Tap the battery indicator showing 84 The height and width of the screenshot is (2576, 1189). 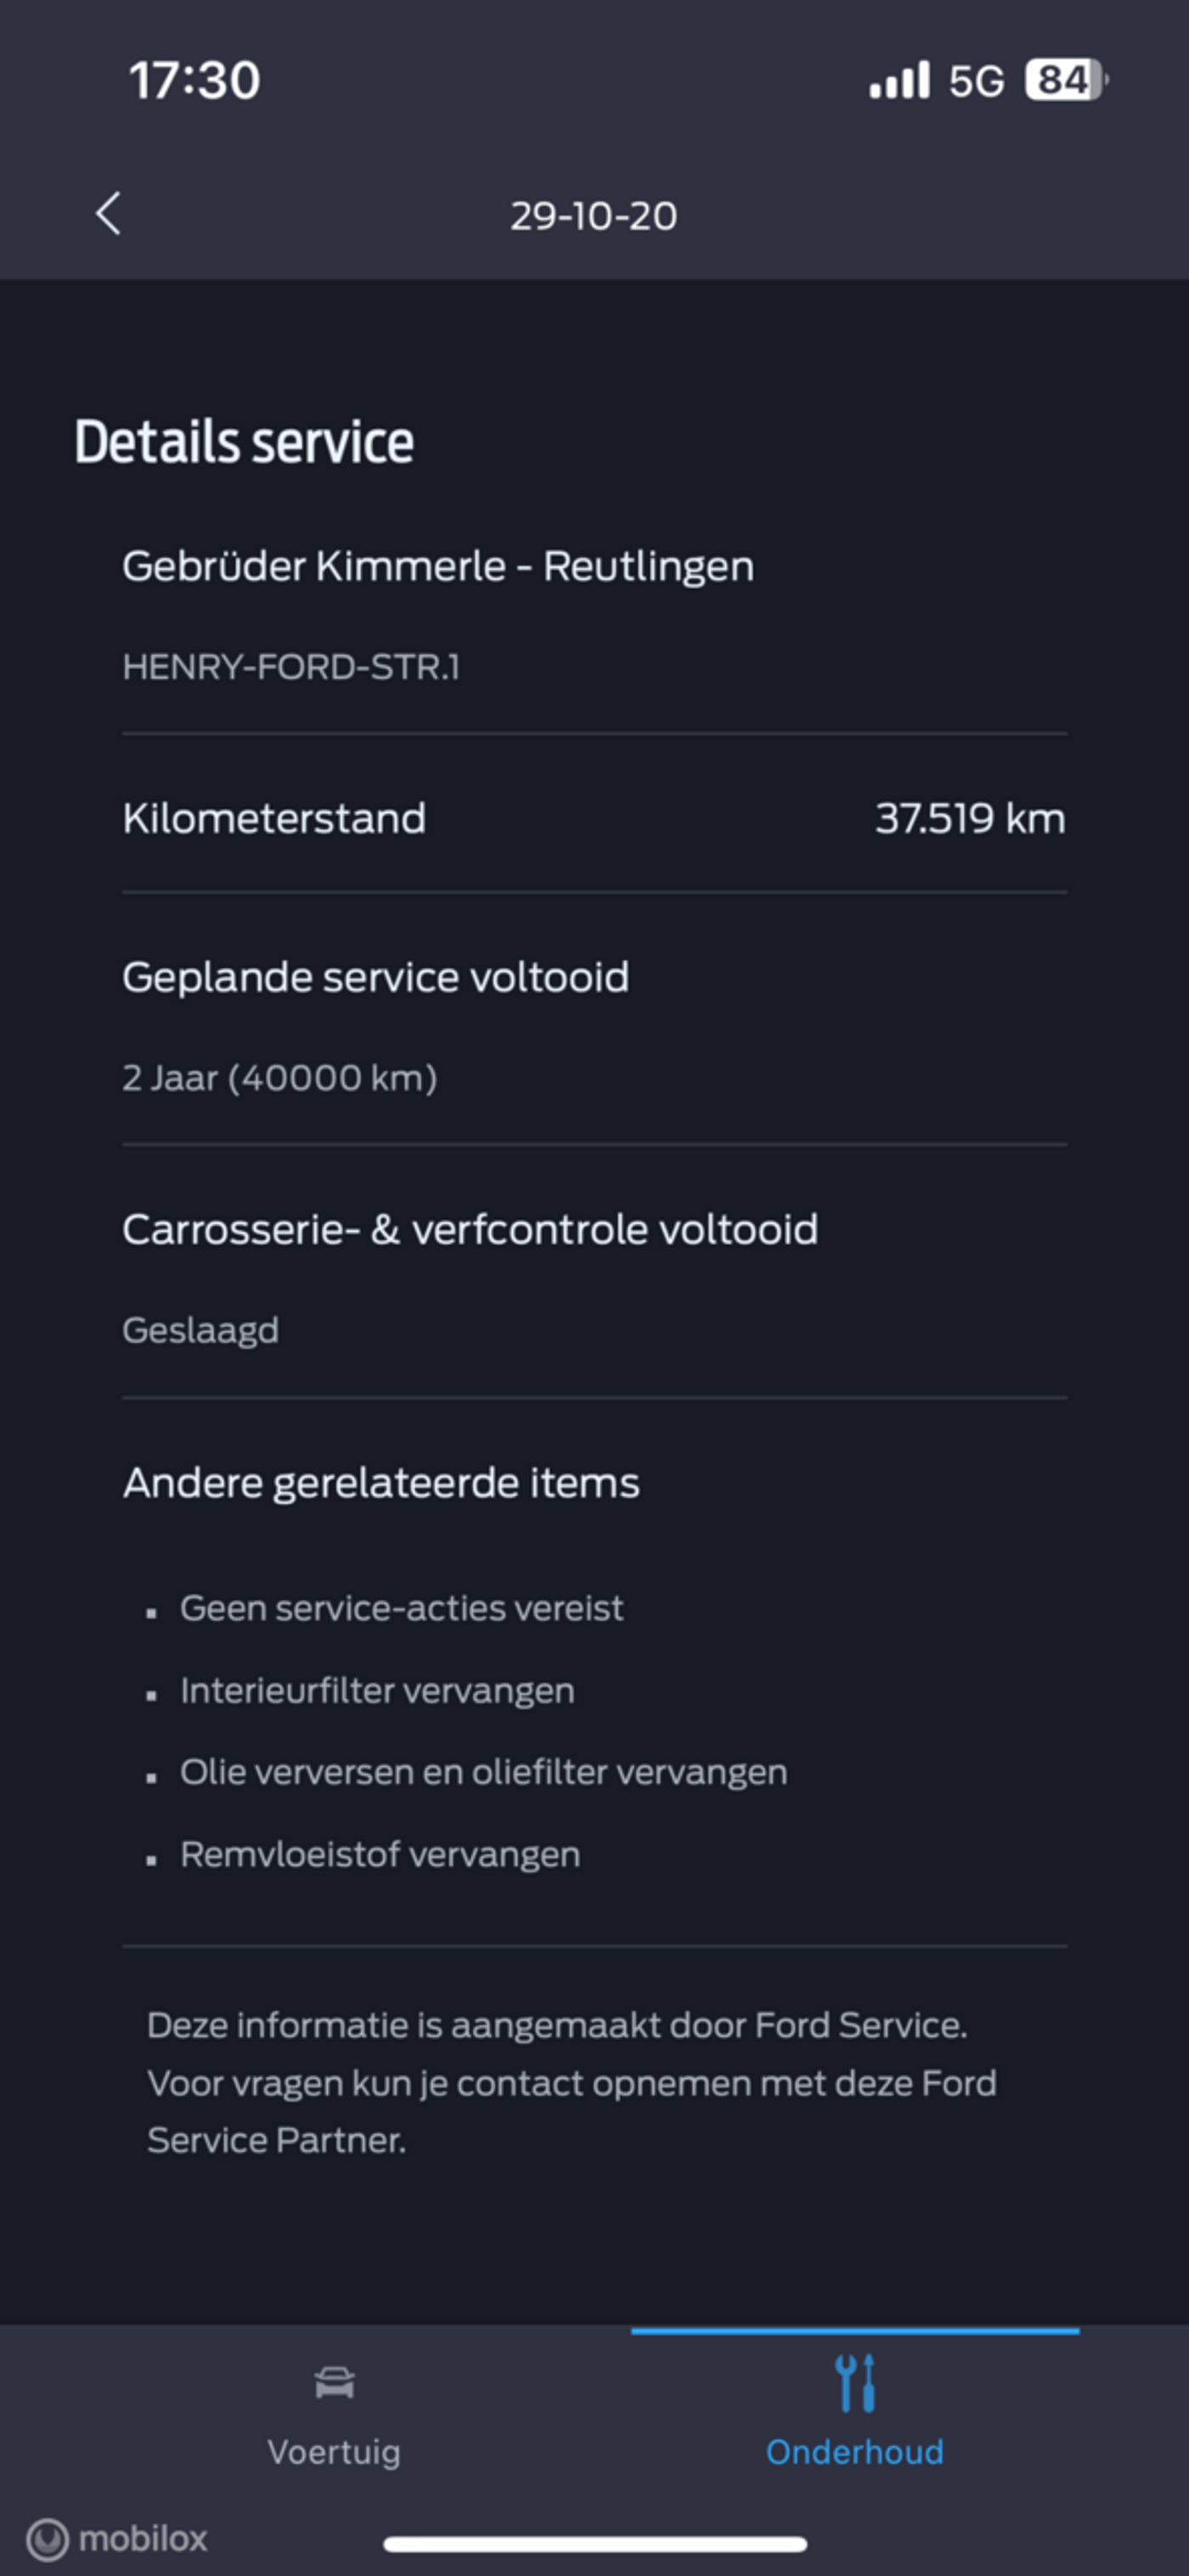[x=1066, y=80]
